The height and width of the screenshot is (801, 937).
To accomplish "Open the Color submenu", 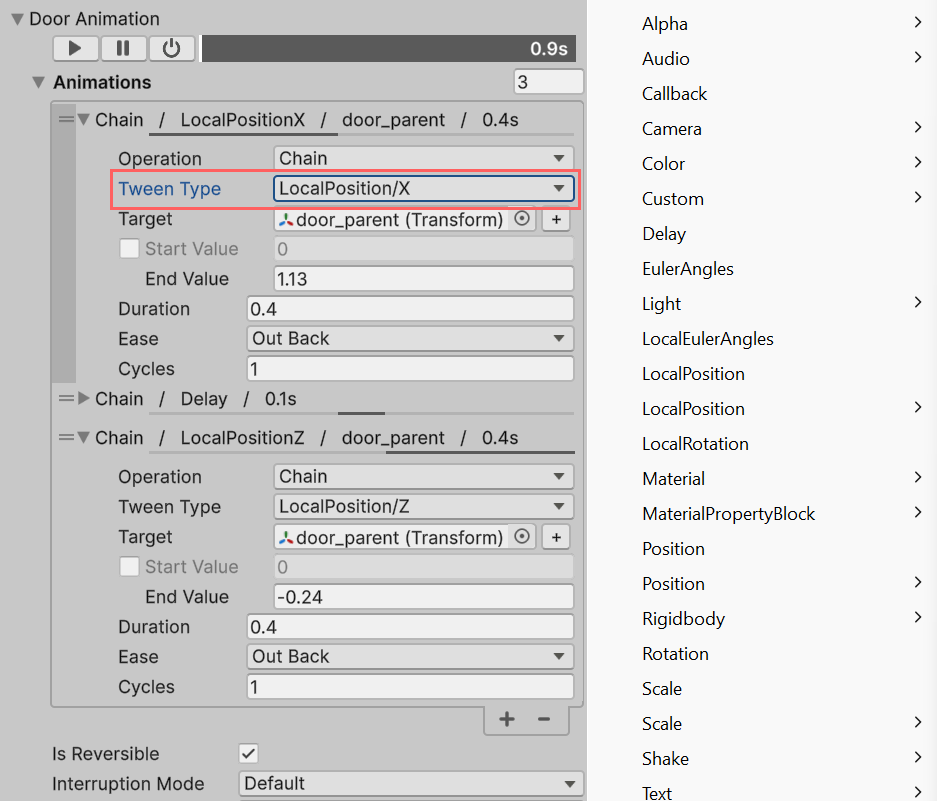I will pos(782,164).
